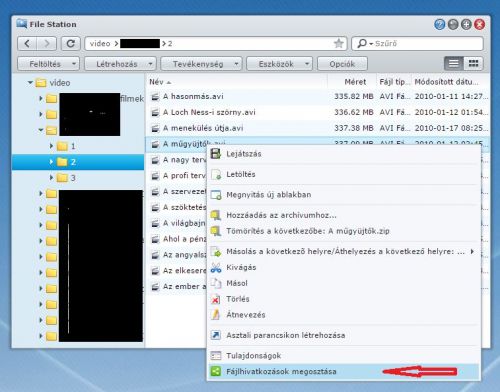
Task: Click folder icon of folder 3
Action: click(62, 178)
